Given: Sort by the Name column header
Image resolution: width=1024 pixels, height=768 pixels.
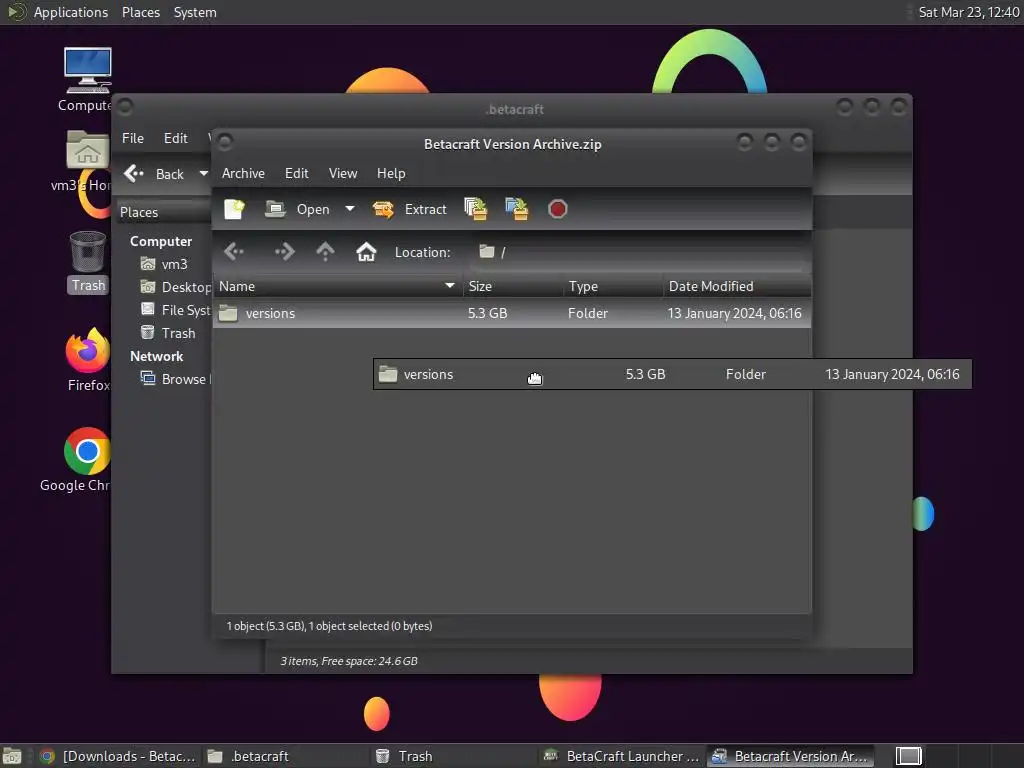Looking at the screenshot, I should click(337, 286).
